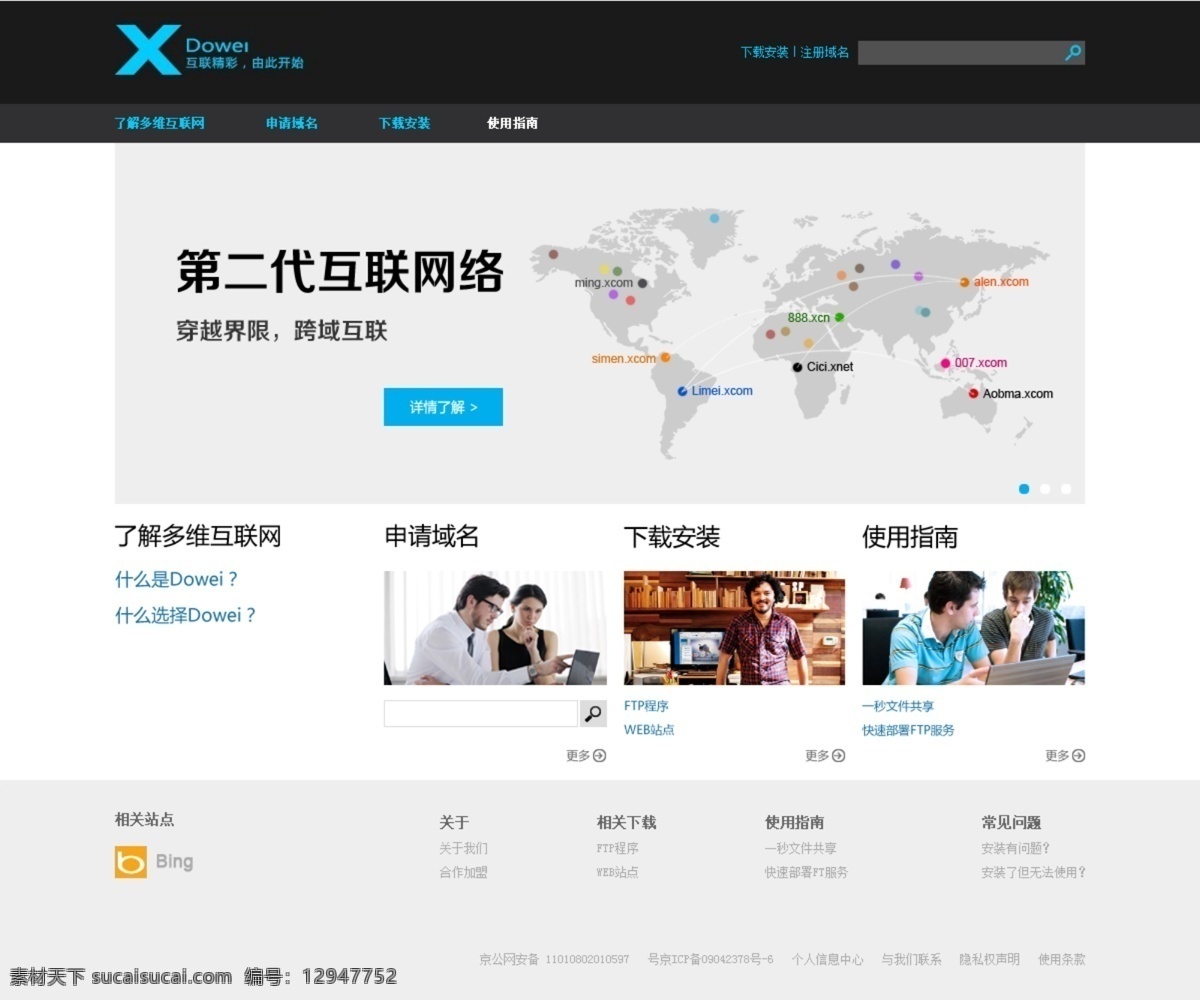Click the 下载安装 header link

765,52
